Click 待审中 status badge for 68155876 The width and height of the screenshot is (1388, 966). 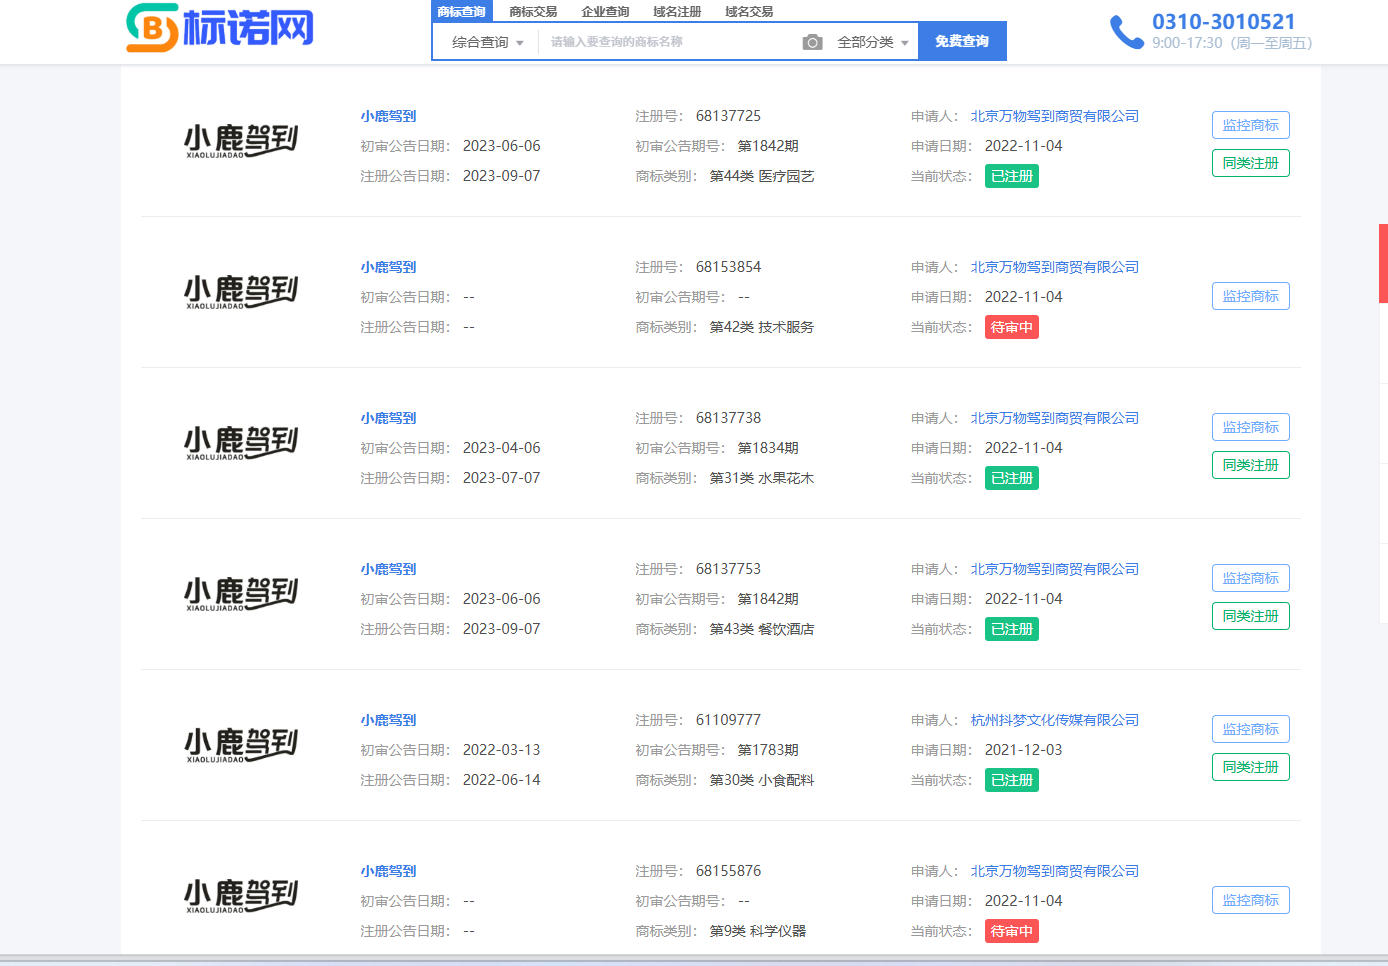pyautogui.click(x=1012, y=931)
